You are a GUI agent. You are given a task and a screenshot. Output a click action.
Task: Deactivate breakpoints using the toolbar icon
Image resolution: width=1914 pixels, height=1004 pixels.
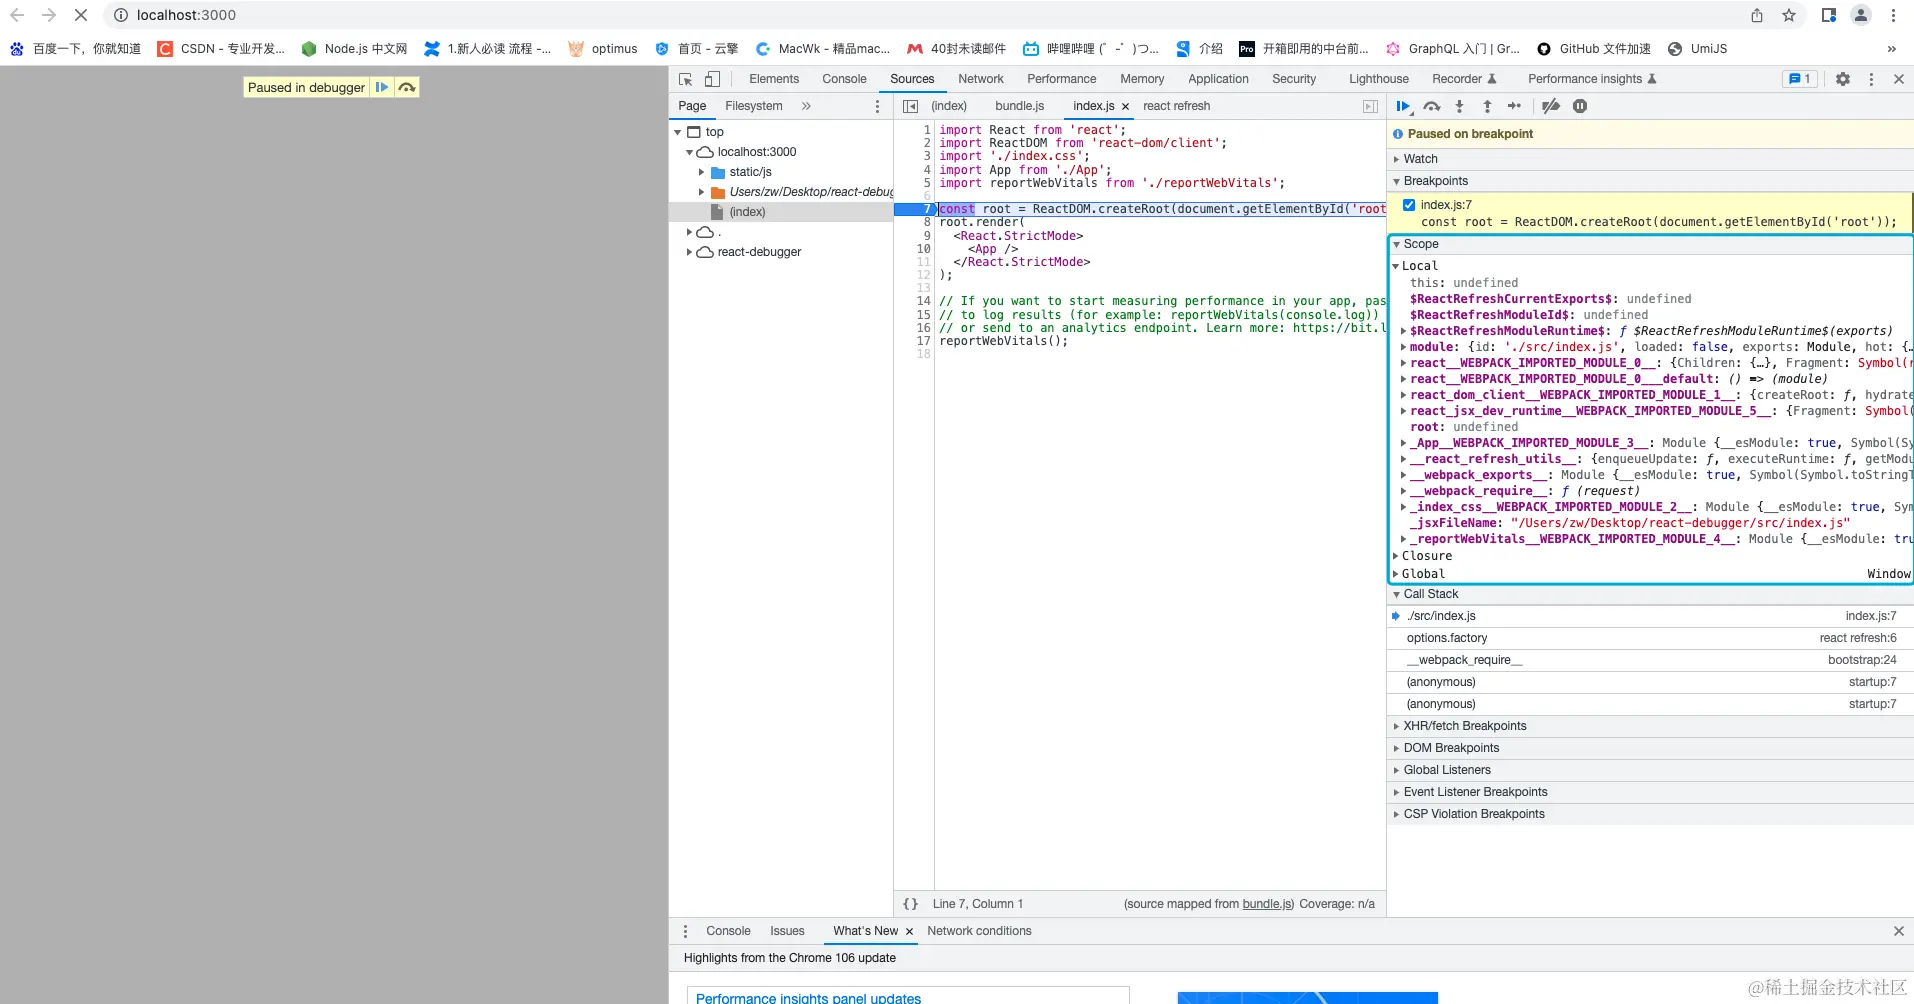[1551, 106]
